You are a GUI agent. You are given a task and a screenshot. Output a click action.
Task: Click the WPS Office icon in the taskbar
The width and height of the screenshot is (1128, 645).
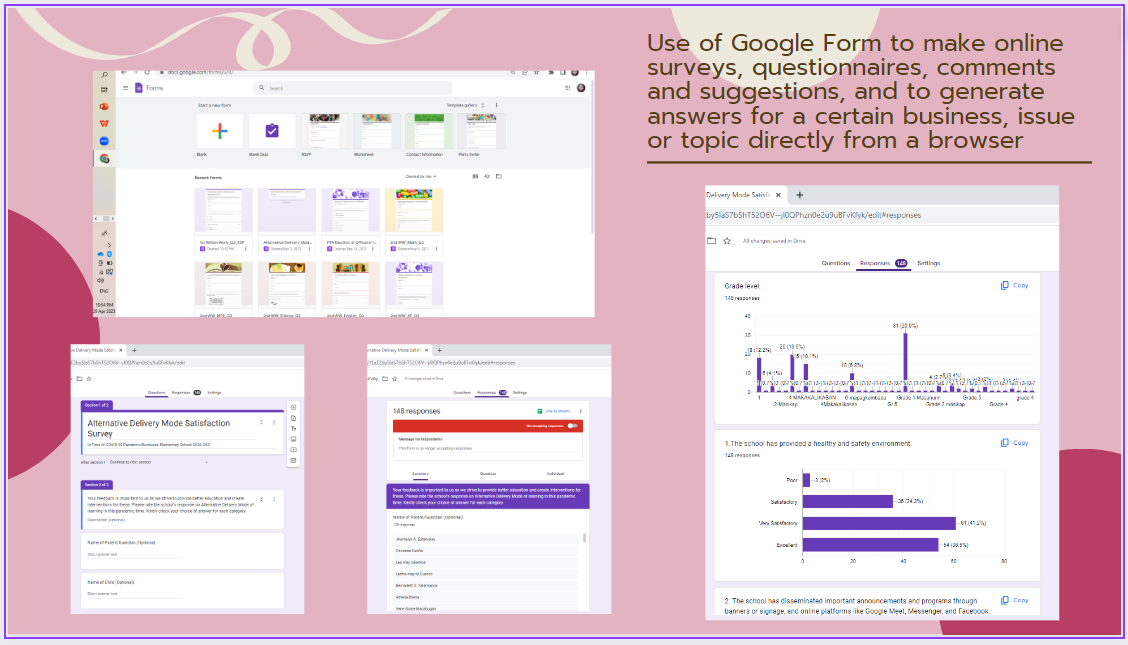[104, 124]
